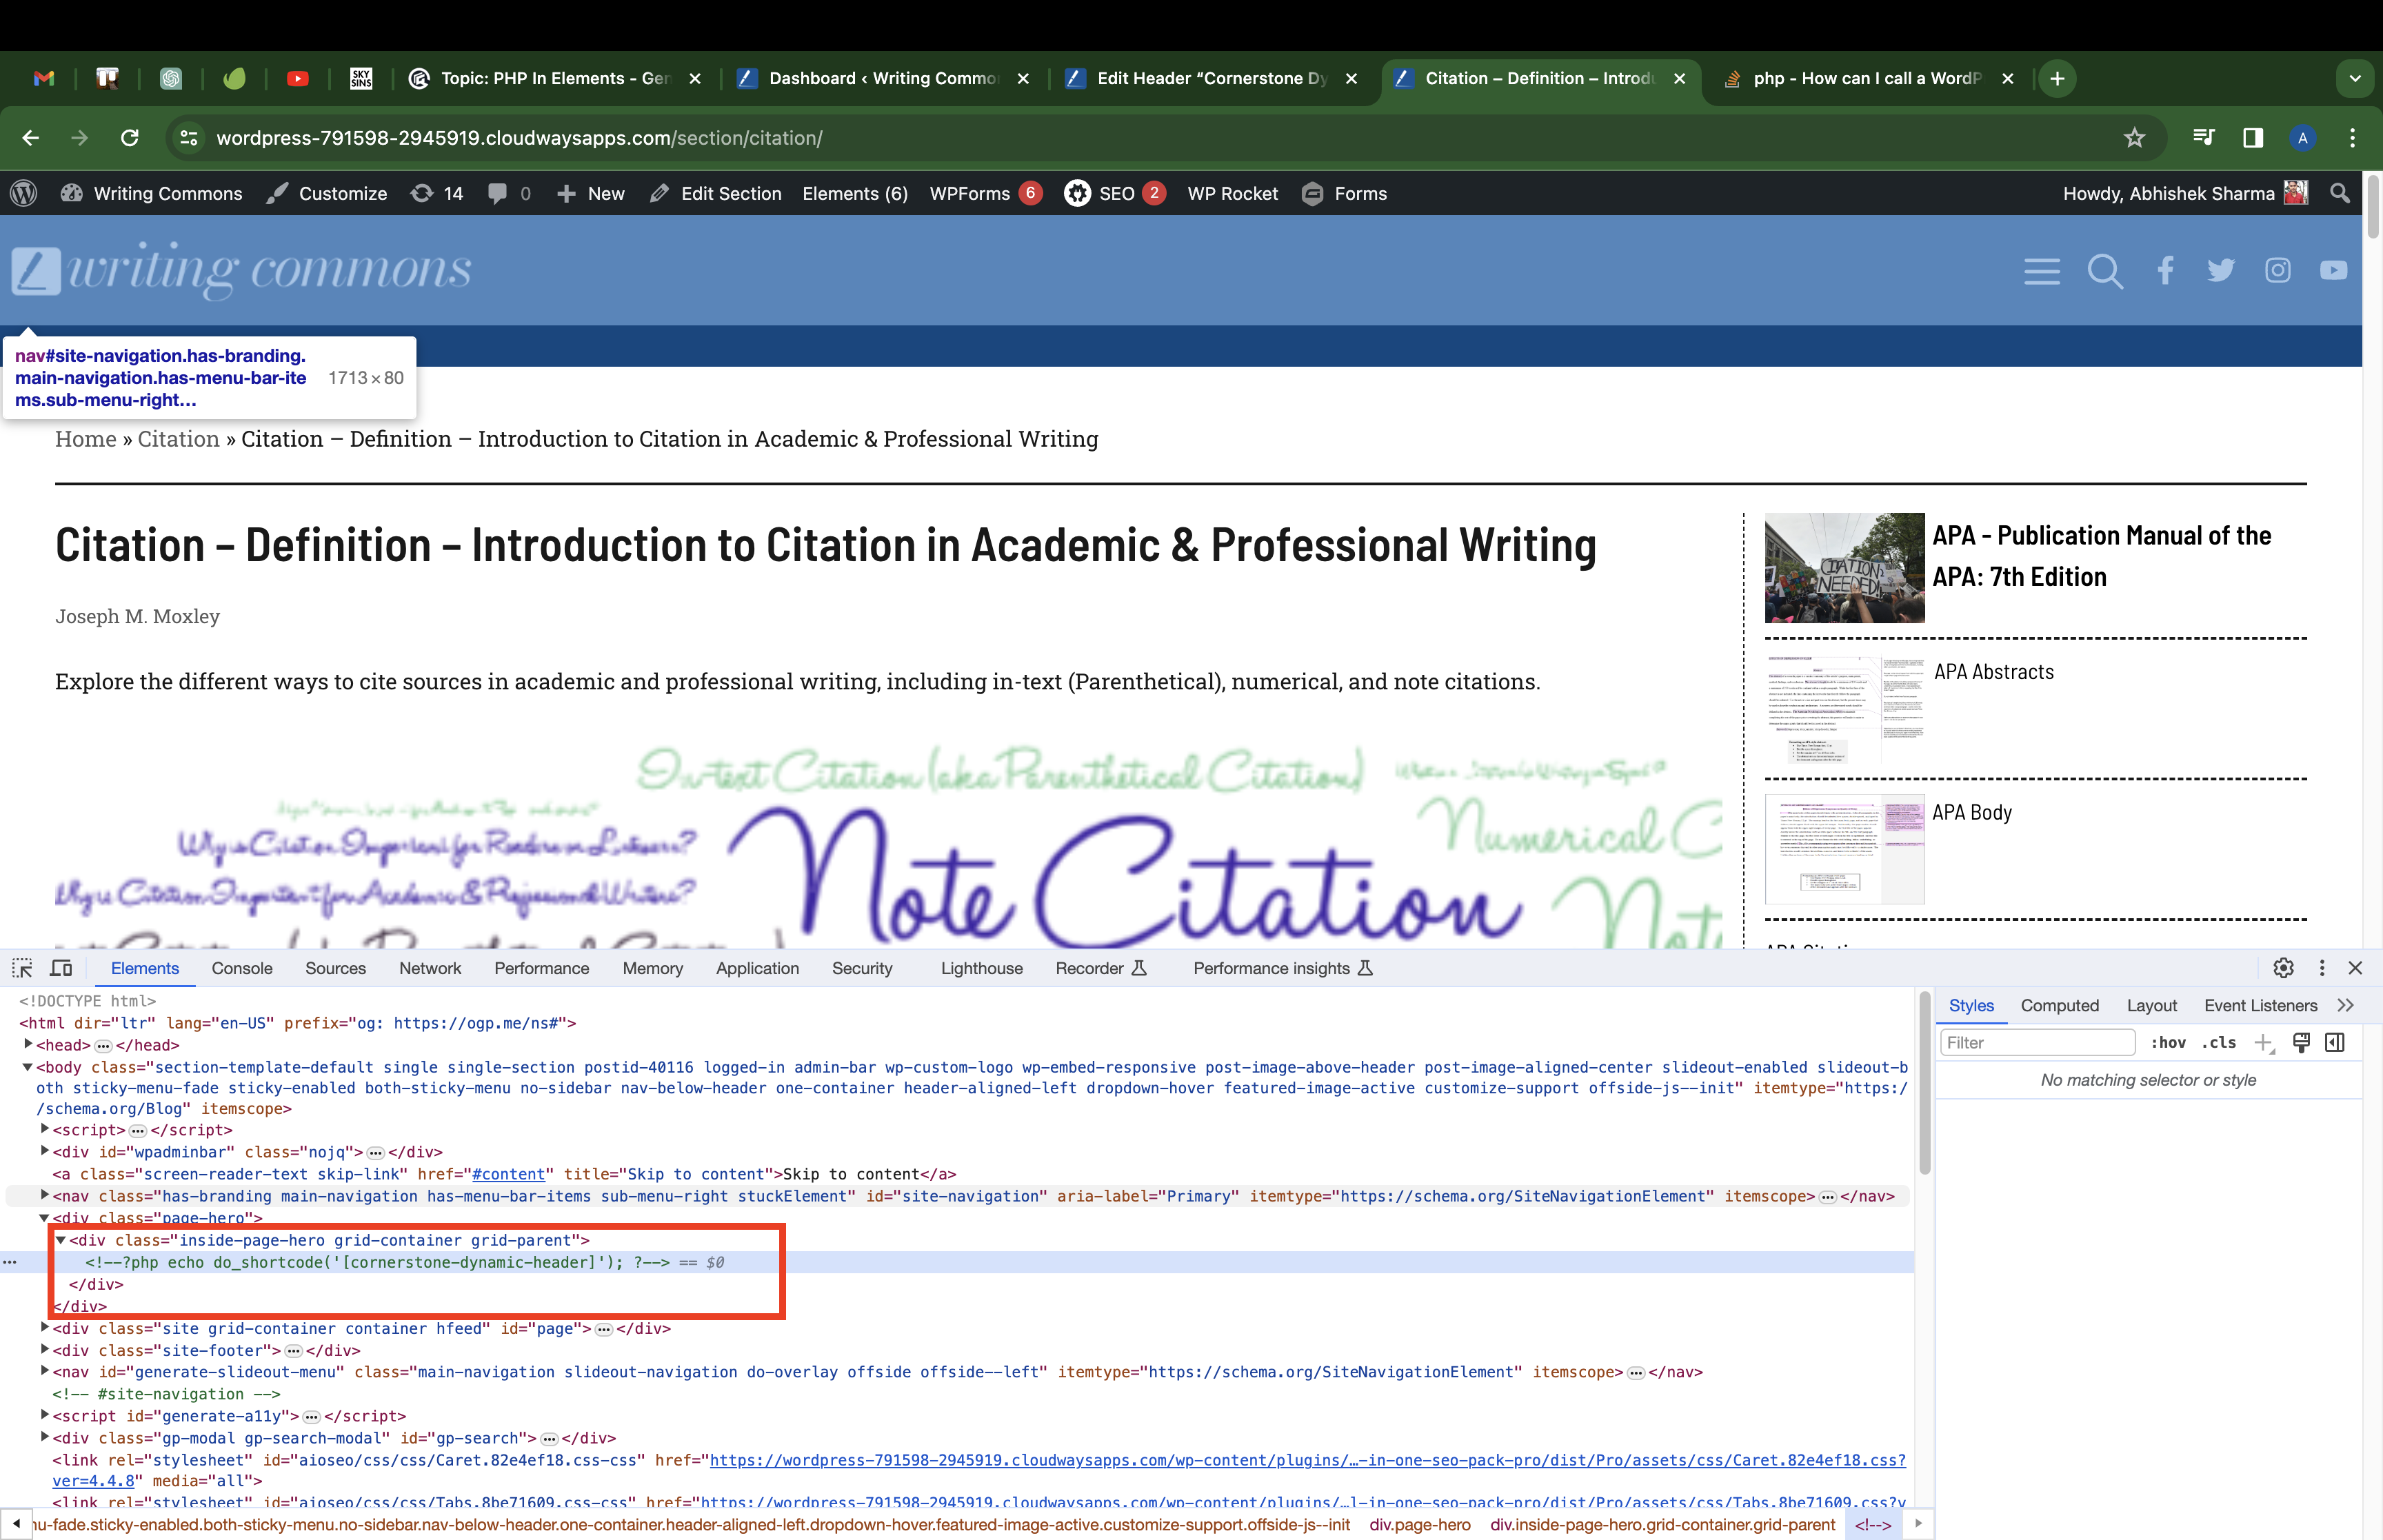Viewport: 2383px width, 1540px height.
Task: Click Citation breadcrumb link
Action: 178,439
